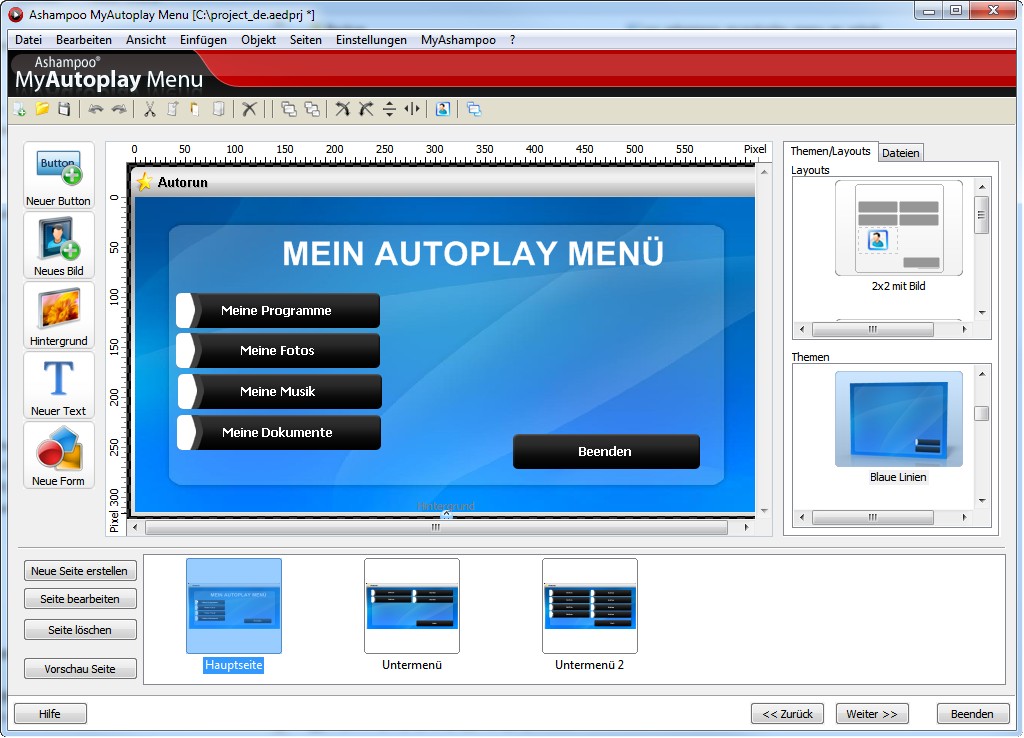This screenshot has height=738, width=1024.
Task: Click canvas scroll right arrow
Action: [x=747, y=528]
